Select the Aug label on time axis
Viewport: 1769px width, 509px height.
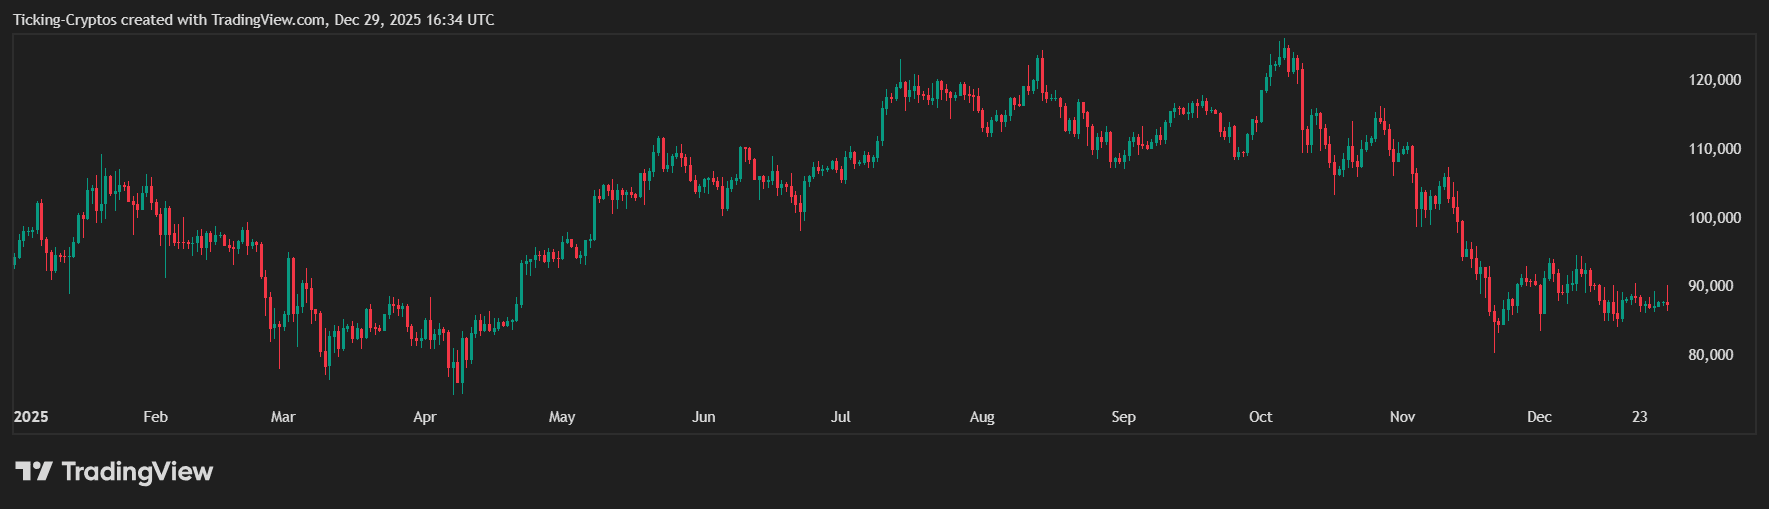[x=982, y=417]
